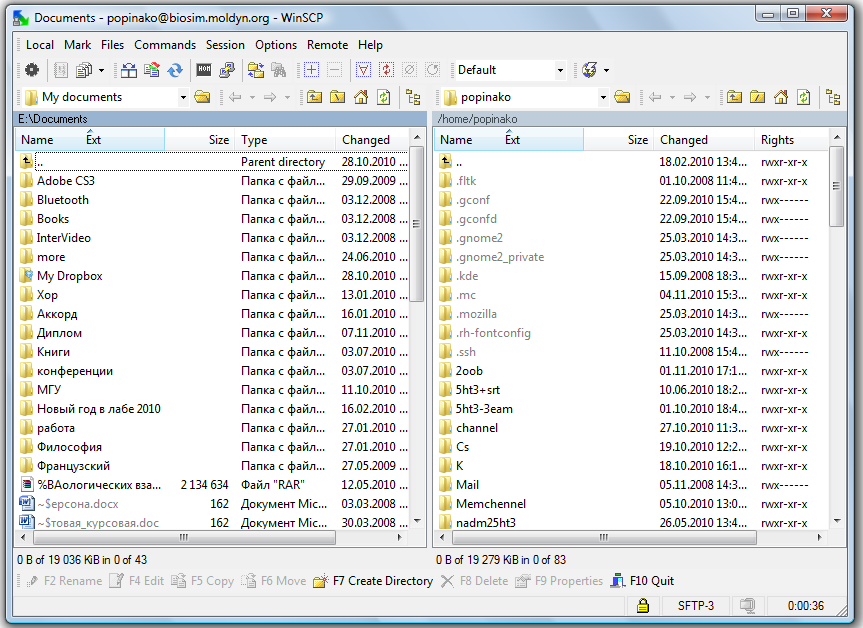Screen dimensions: 863x628
Task: Open the Files menu
Action: (x=113, y=45)
